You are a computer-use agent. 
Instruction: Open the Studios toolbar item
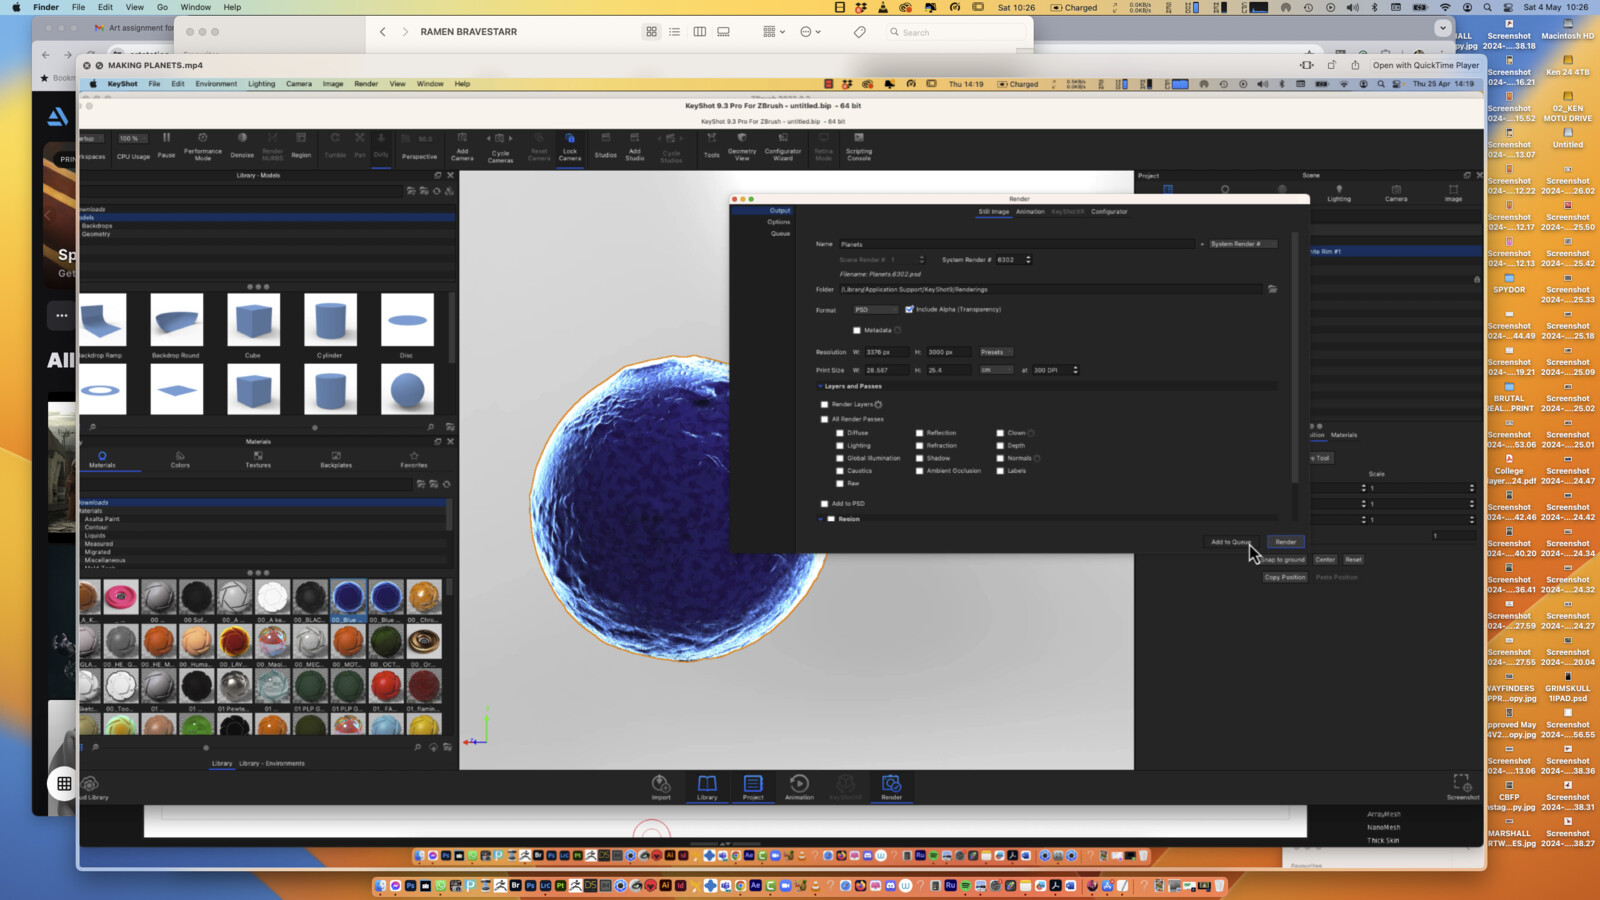coord(606,146)
